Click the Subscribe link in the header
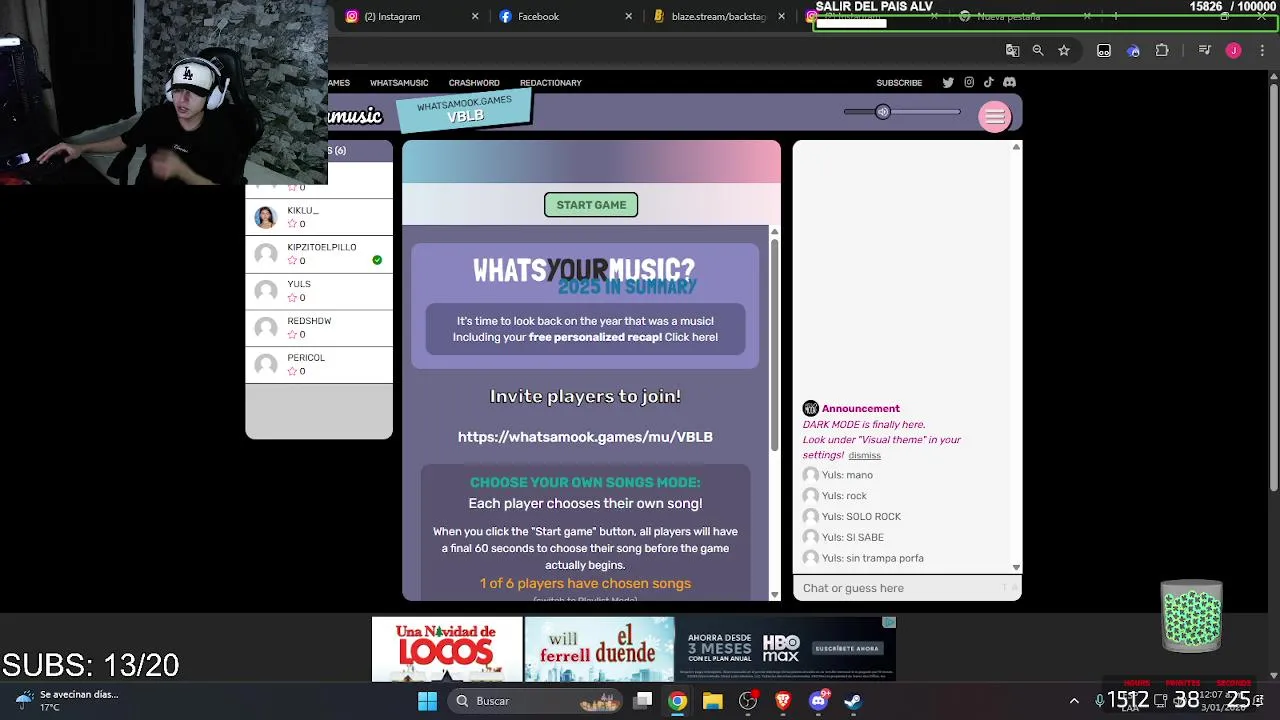1280x720 pixels. 899,83
